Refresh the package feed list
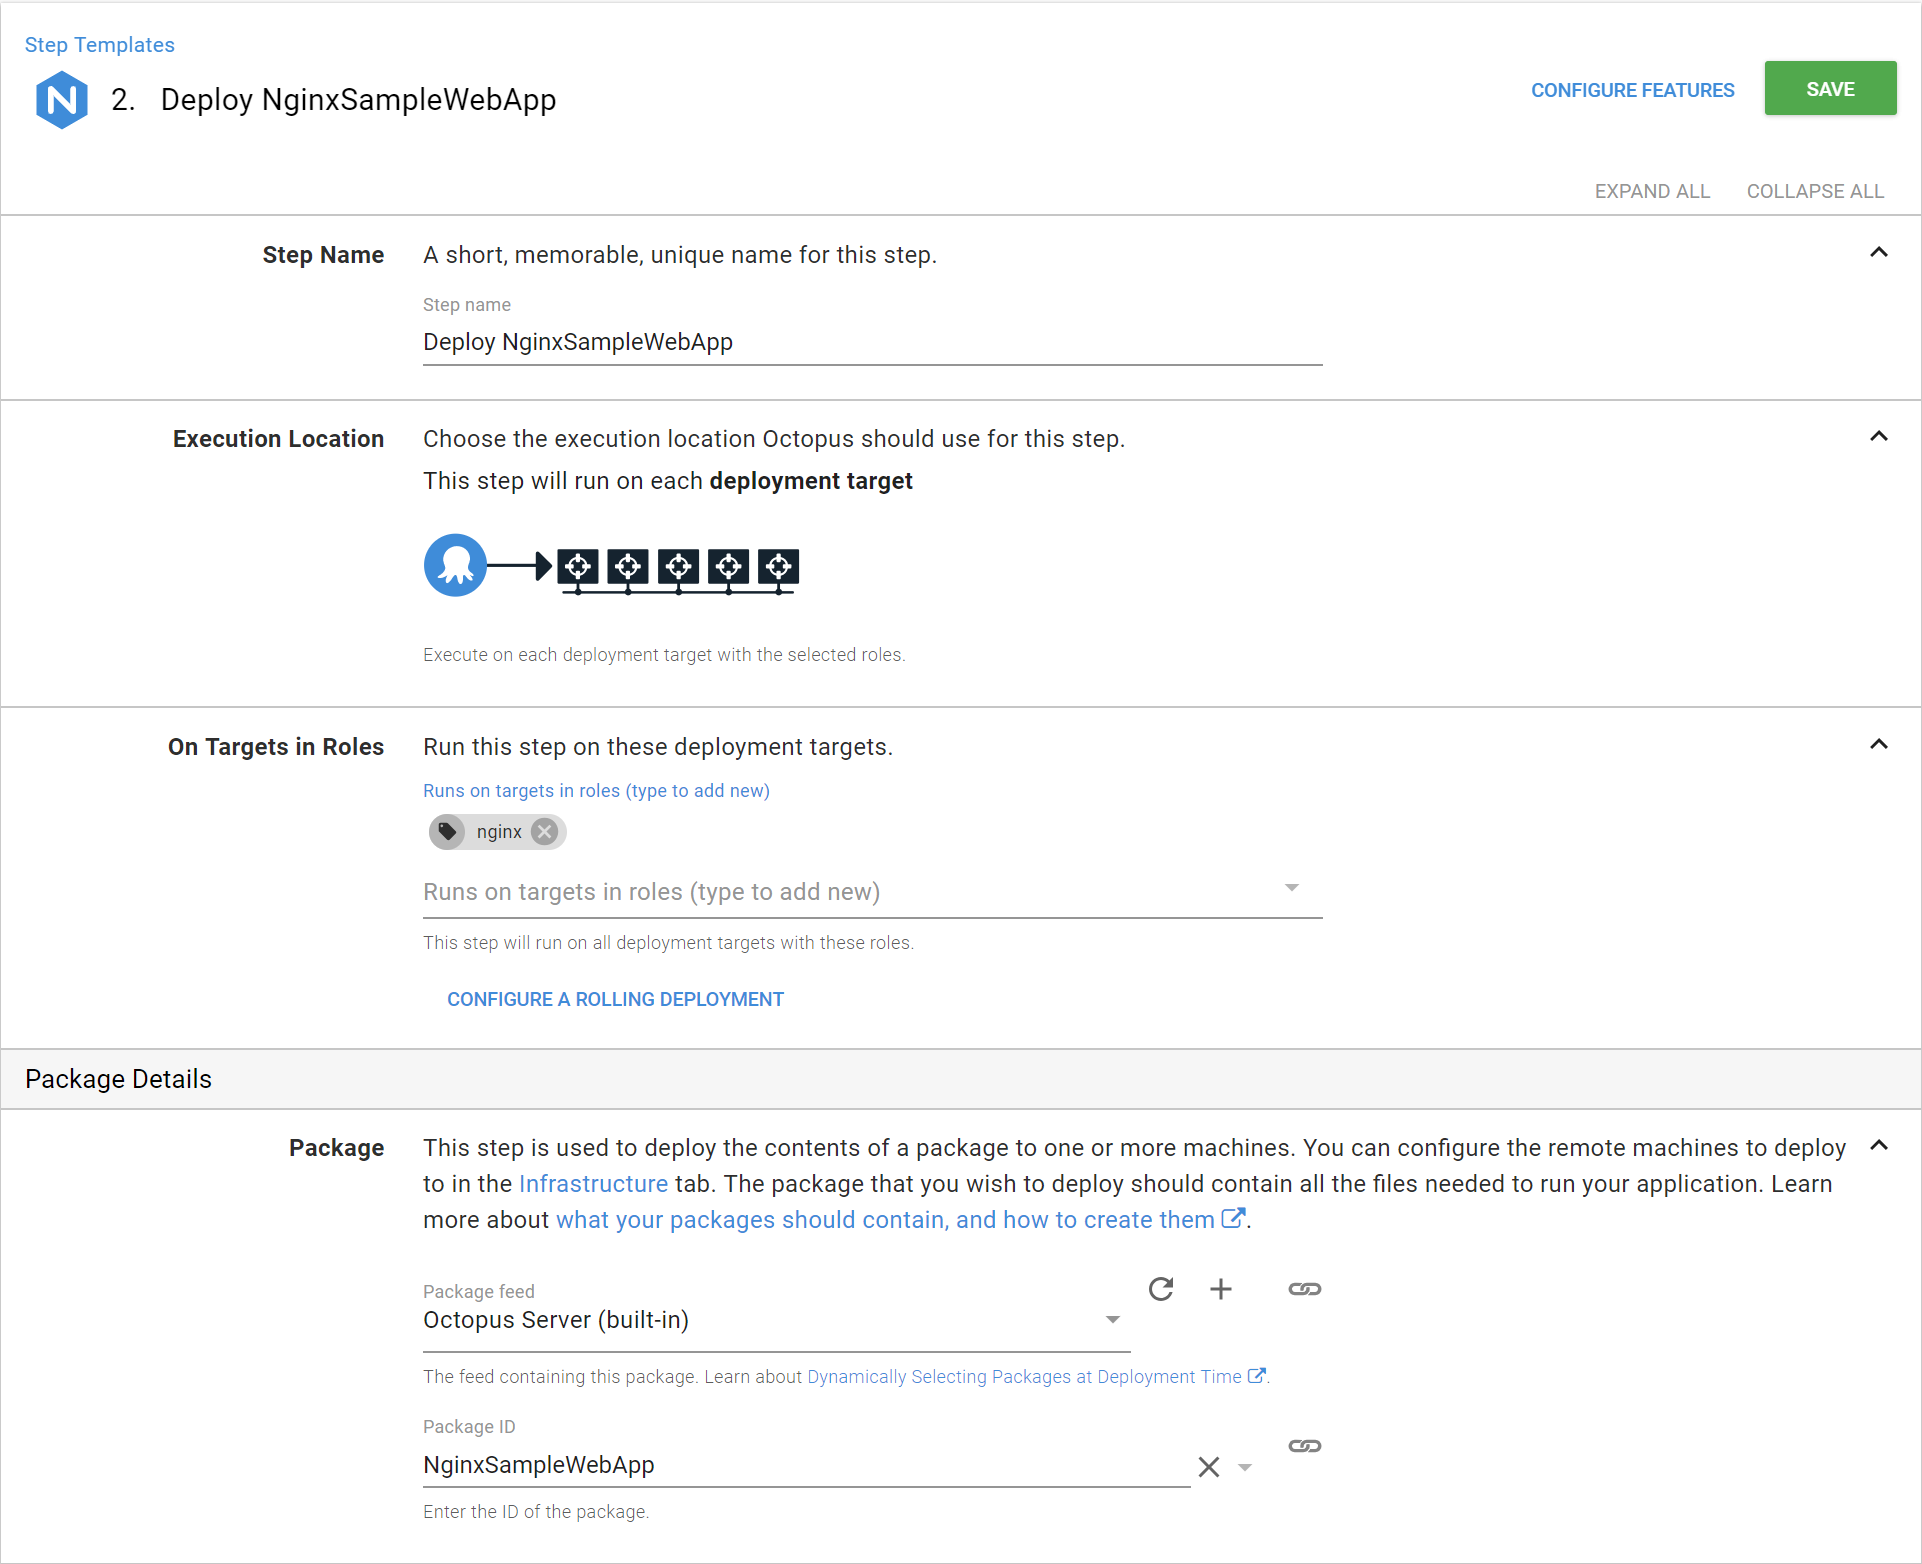This screenshot has height=1564, width=1922. point(1160,1289)
